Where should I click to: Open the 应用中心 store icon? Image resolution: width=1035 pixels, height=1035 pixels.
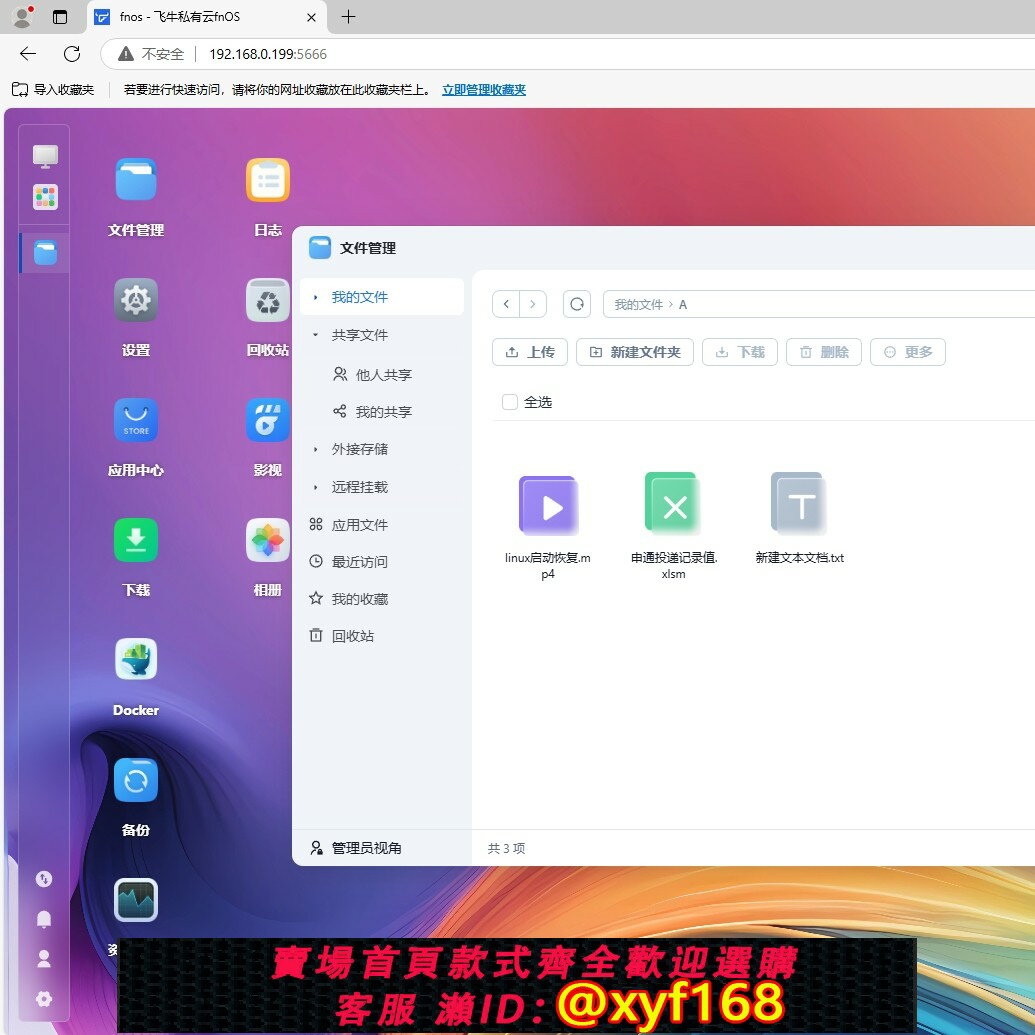tap(136, 421)
